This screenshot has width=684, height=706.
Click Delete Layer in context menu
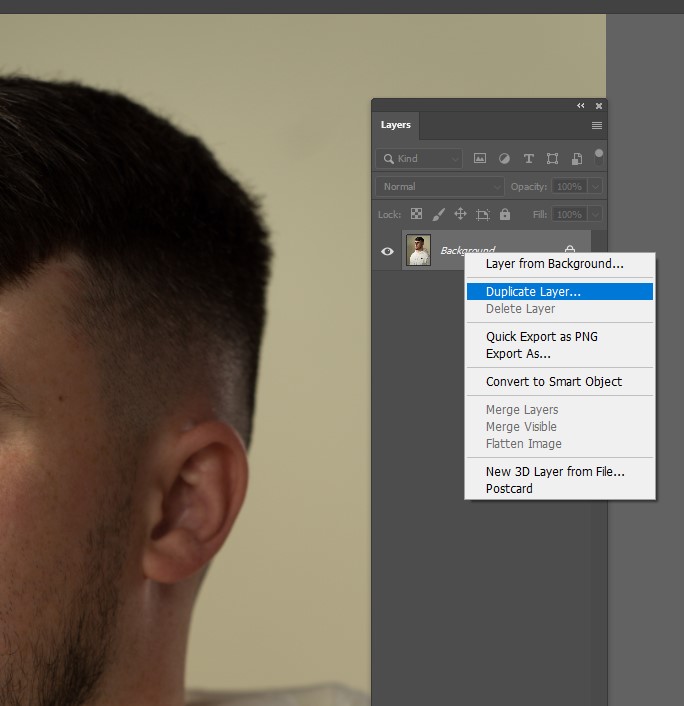coord(560,309)
